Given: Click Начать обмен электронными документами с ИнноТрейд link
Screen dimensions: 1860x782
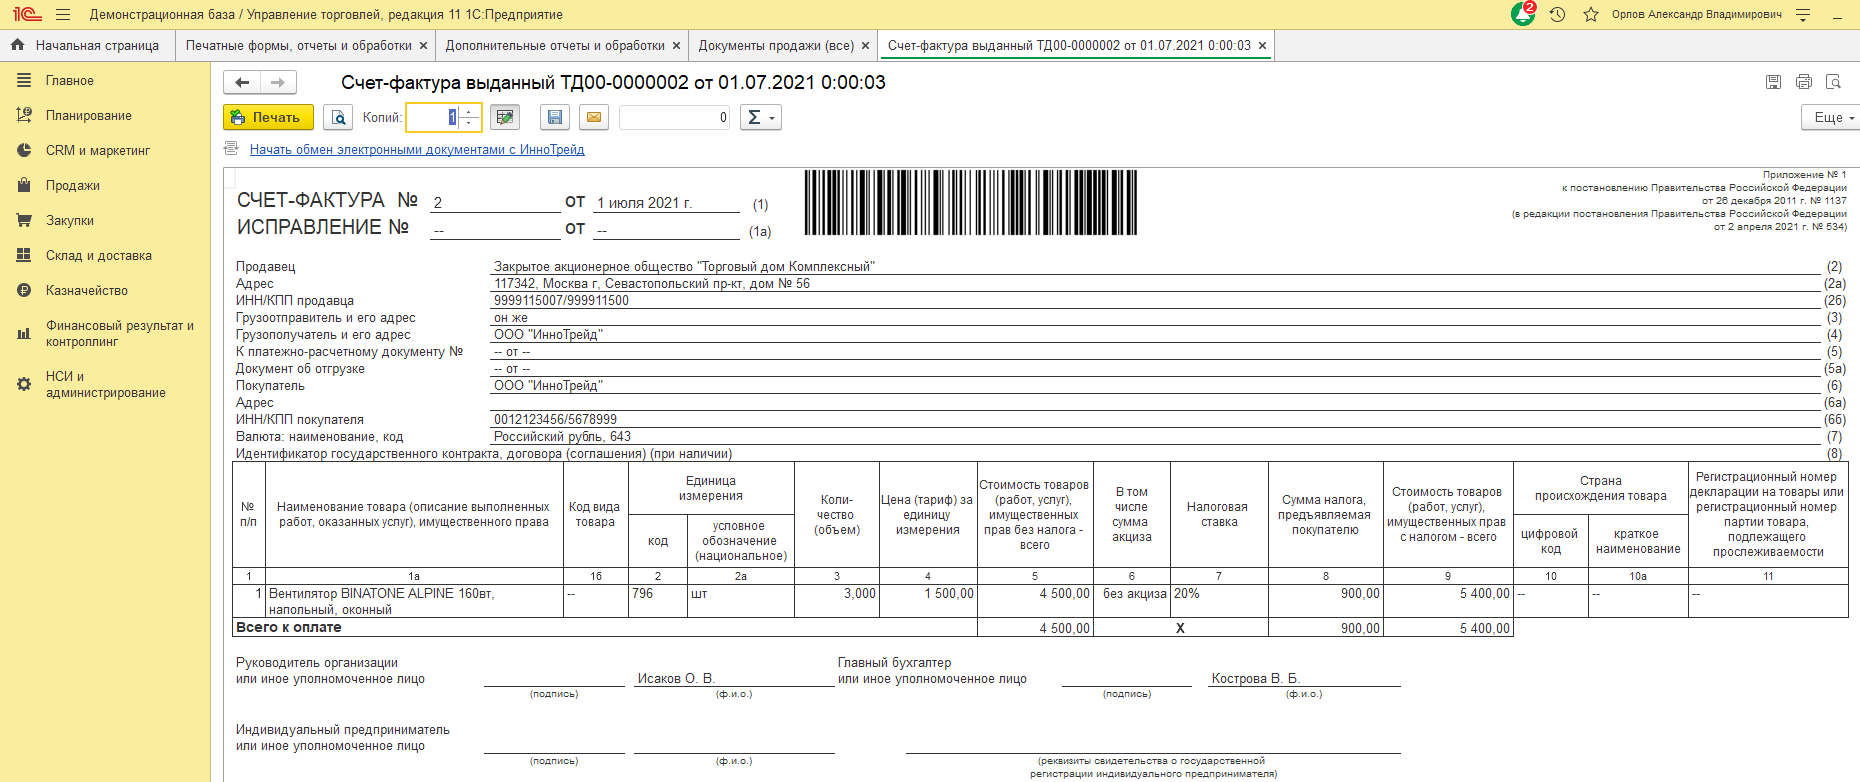Looking at the screenshot, I should click(x=417, y=149).
